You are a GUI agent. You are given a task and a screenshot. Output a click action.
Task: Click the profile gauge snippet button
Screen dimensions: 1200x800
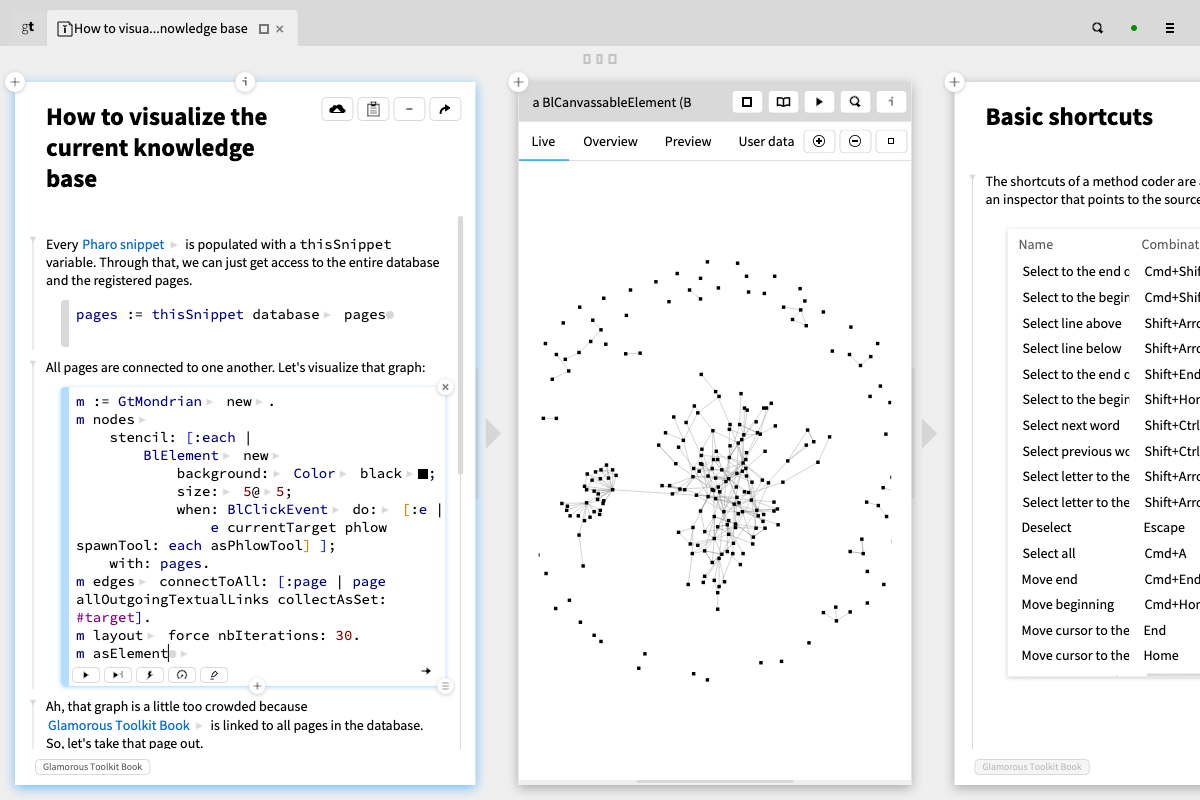(182, 675)
